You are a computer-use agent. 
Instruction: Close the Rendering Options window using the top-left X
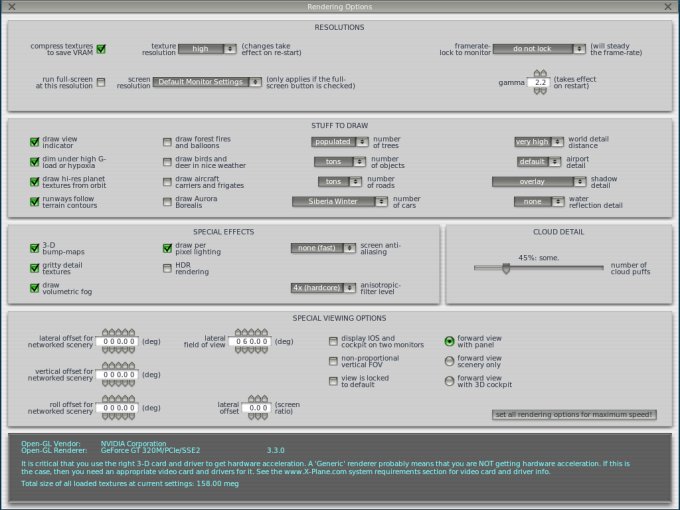[x=12, y=7]
